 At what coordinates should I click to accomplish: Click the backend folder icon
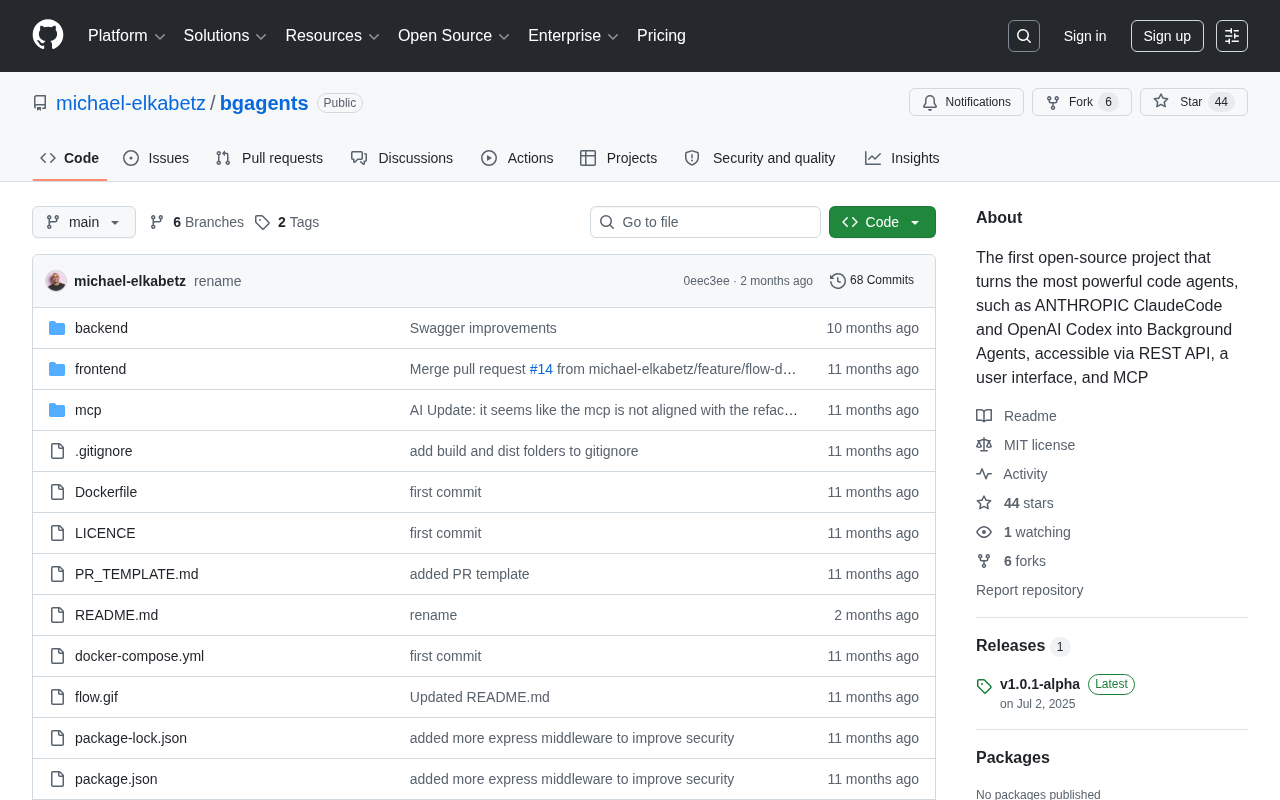tap(57, 328)
